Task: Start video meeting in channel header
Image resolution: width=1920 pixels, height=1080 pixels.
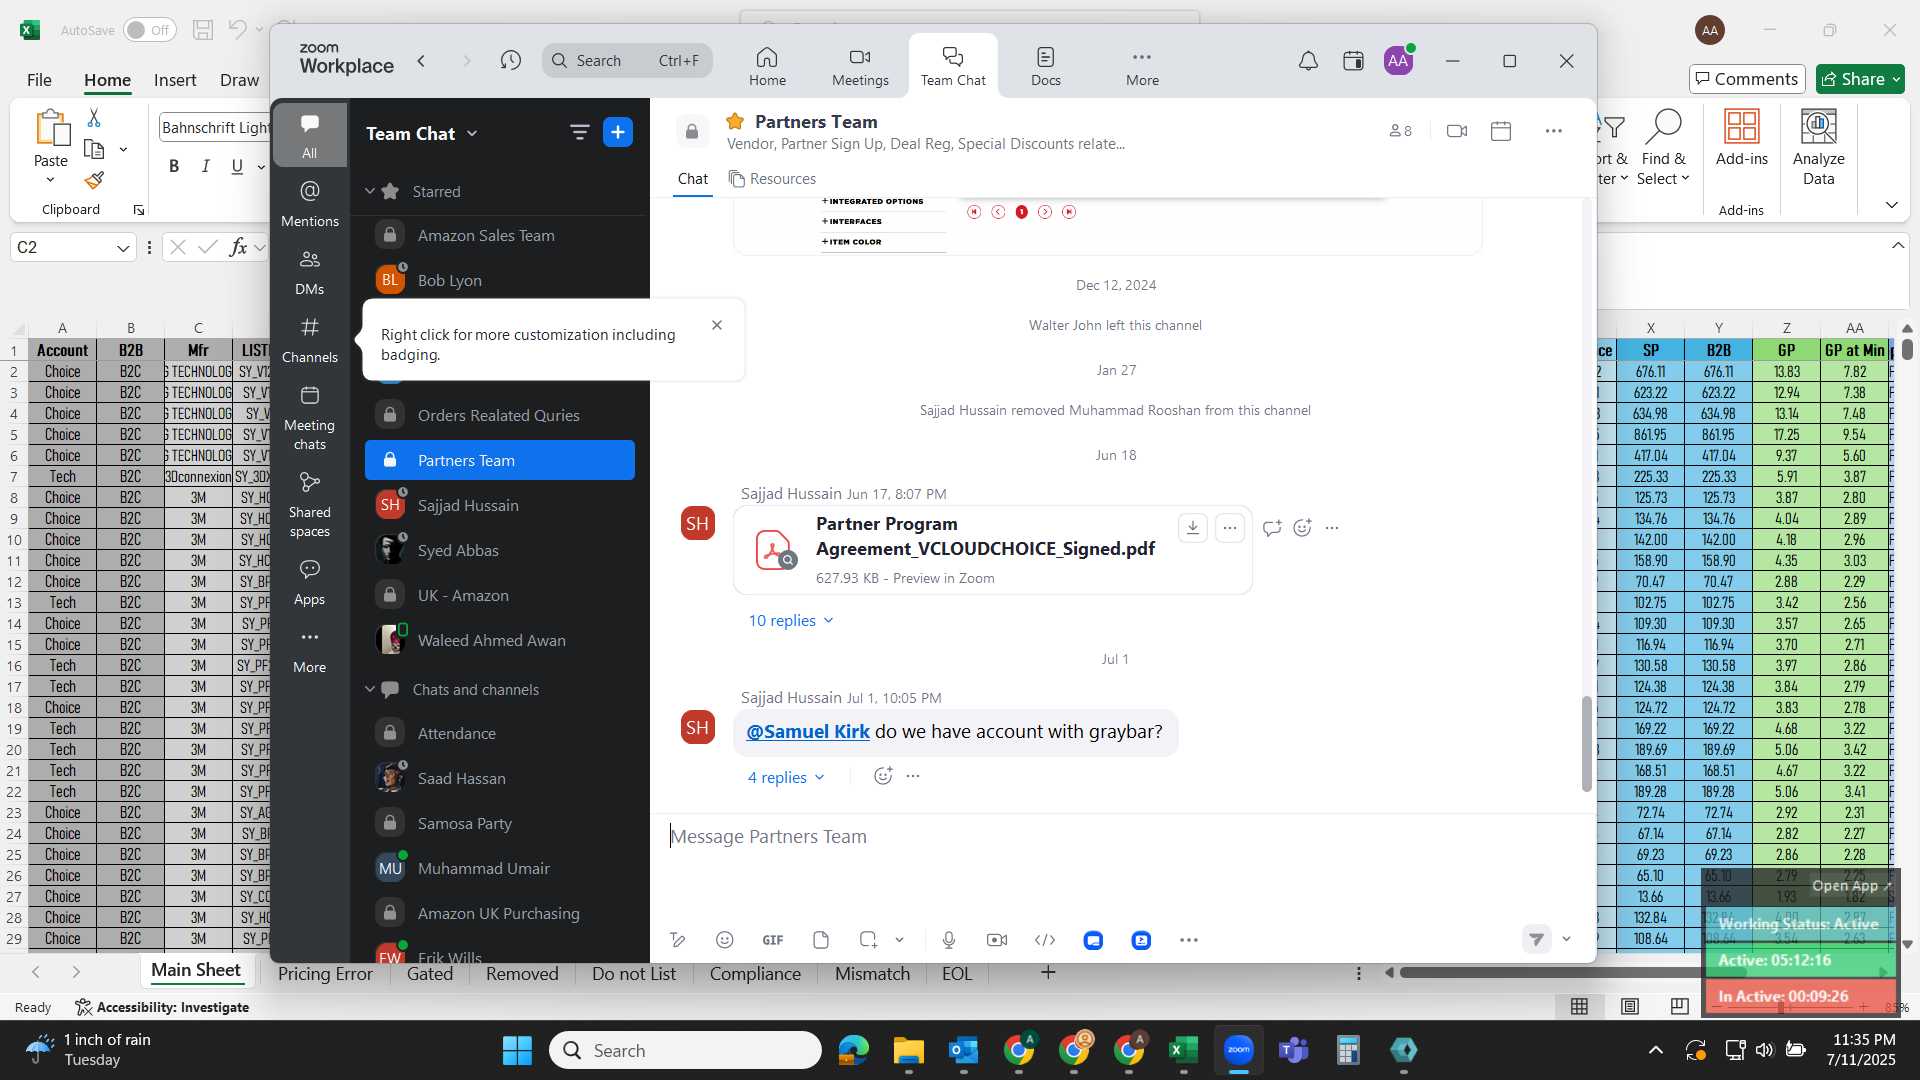Action: click(1456, 131)
